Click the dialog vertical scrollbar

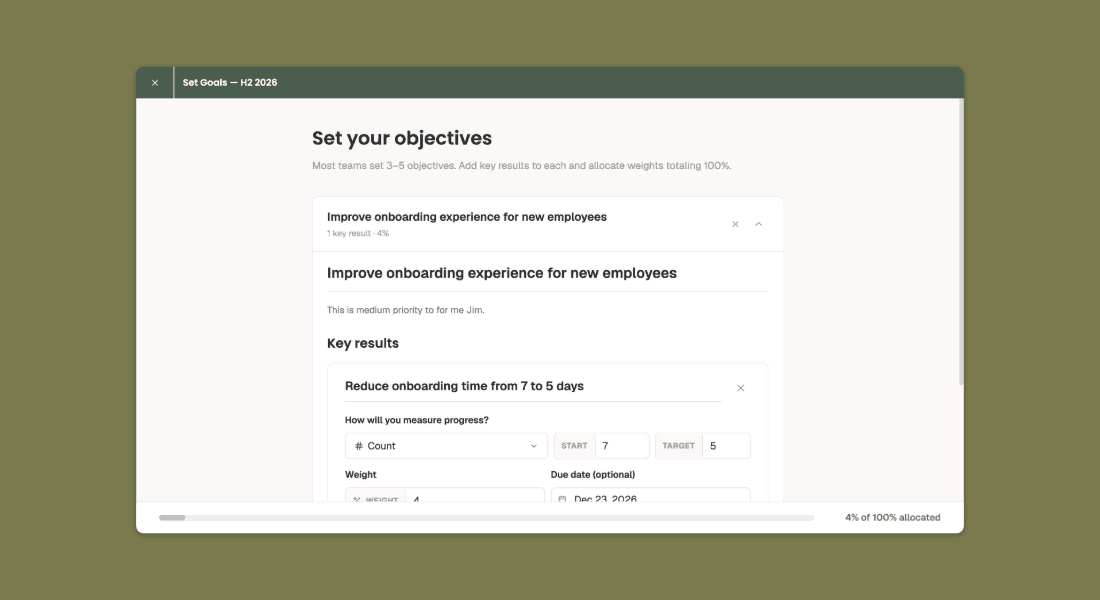[961, 242]
